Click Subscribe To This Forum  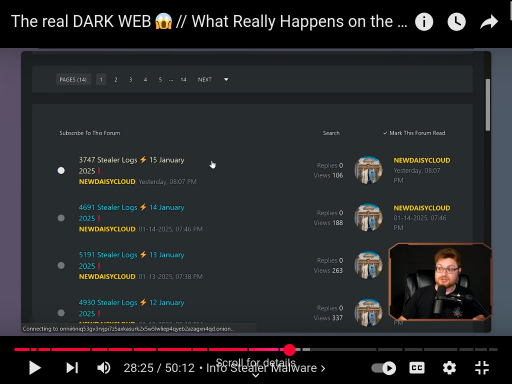point(90,133)
